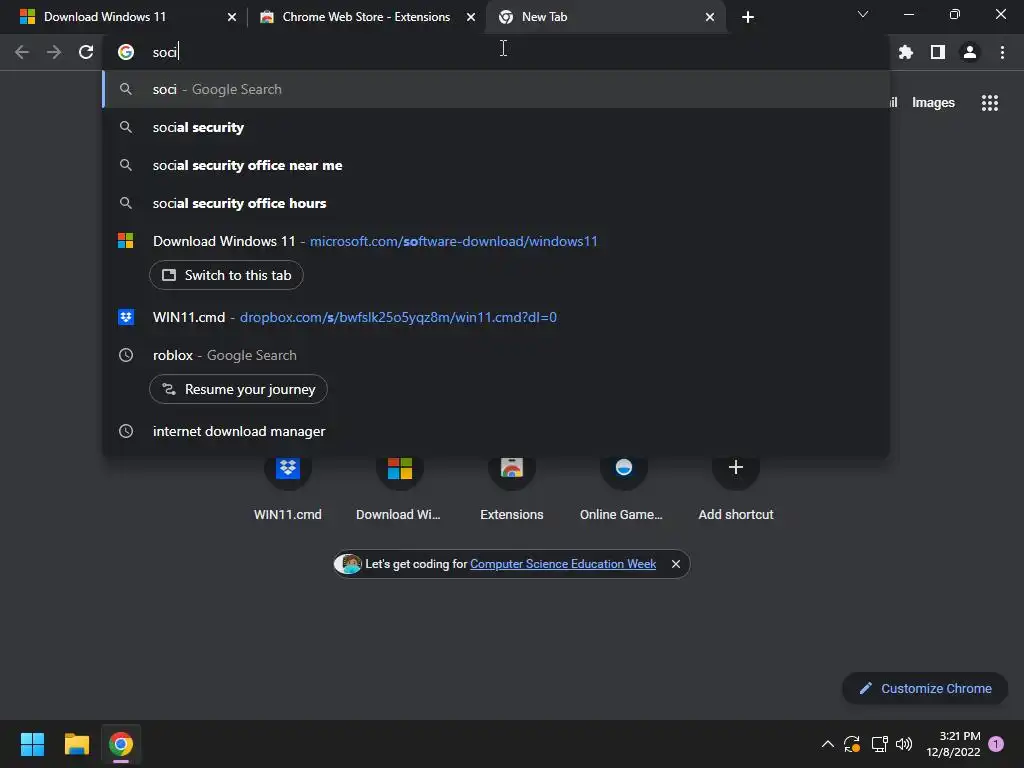1024x768 pixels.
Task: Open File Explorer from the taskbar
Action: (76, 744)
